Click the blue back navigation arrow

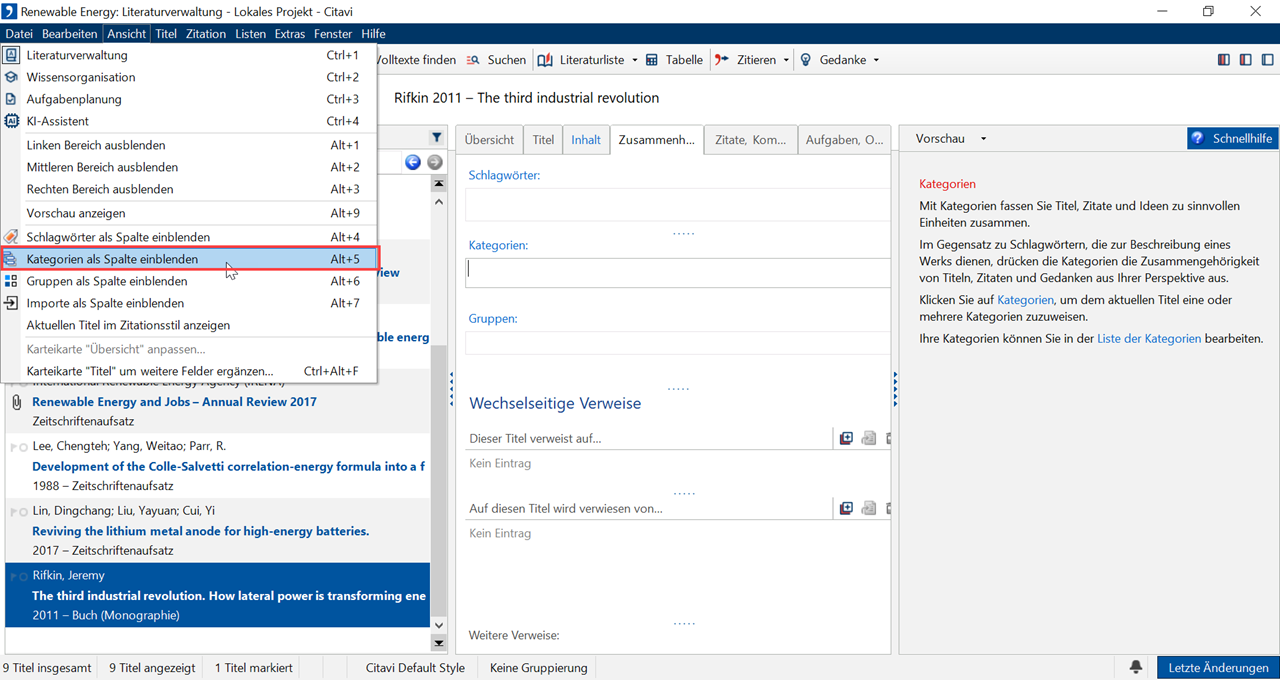coord(413,162)
